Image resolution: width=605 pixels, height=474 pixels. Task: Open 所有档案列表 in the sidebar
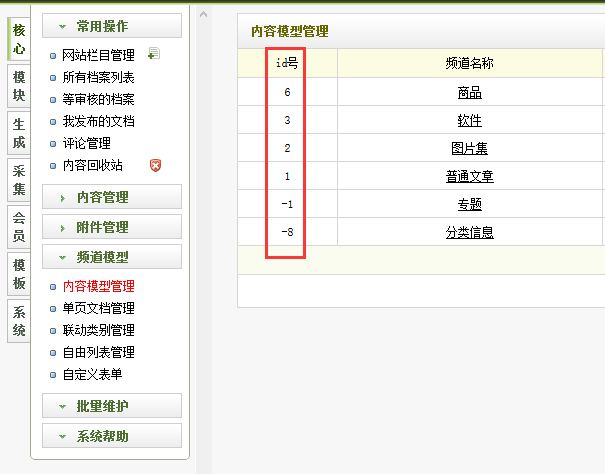pos(98,77)
